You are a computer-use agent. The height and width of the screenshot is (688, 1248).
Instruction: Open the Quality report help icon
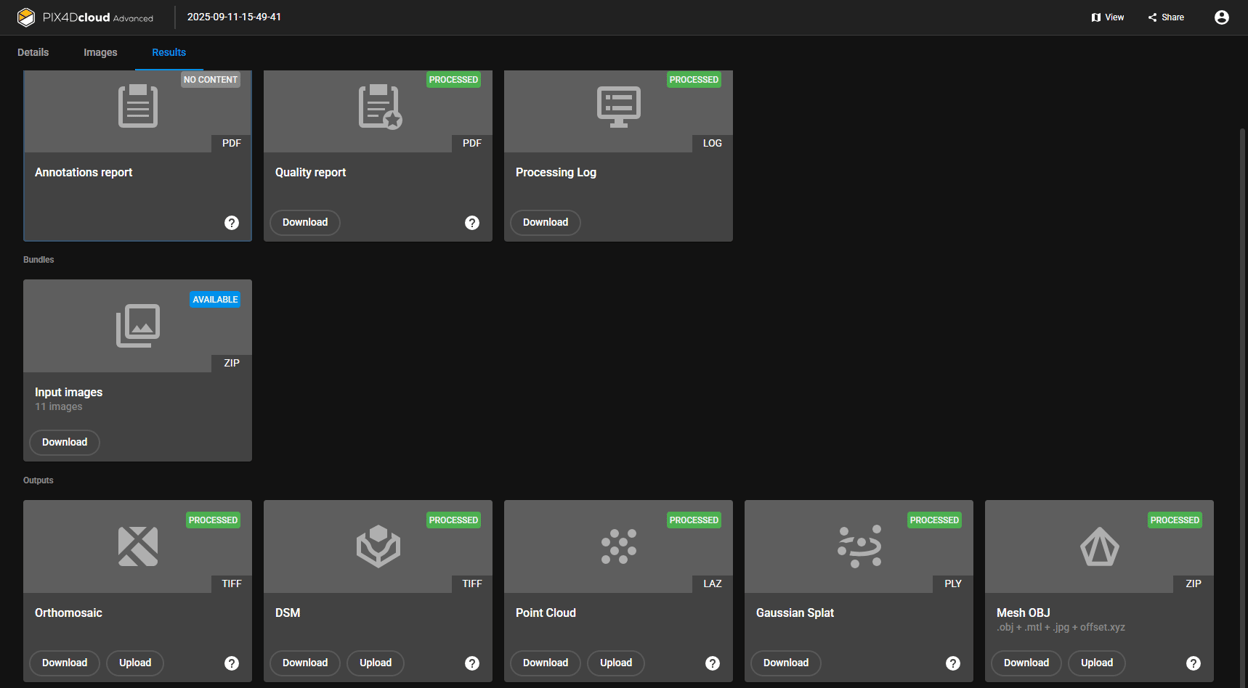point(472,222)
